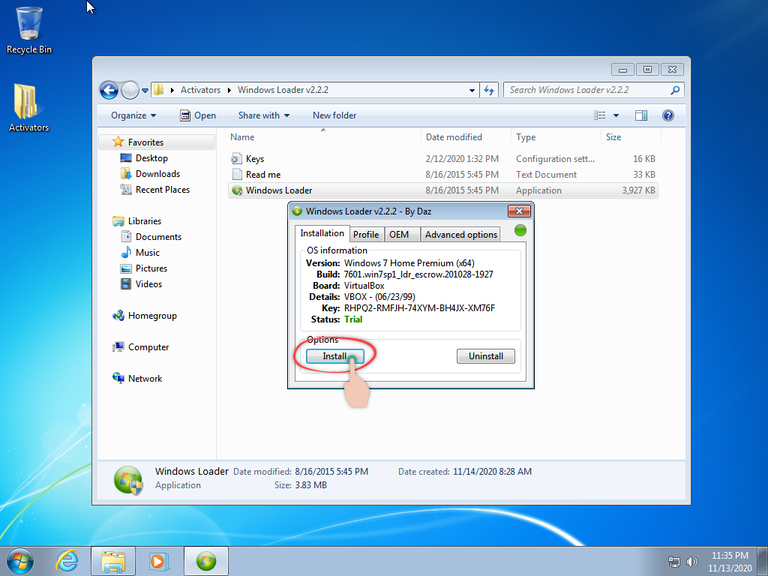This screenshot has width=768, height=576.
Task: Open Windows Media Player from taskbar
Action: (159, 561)
